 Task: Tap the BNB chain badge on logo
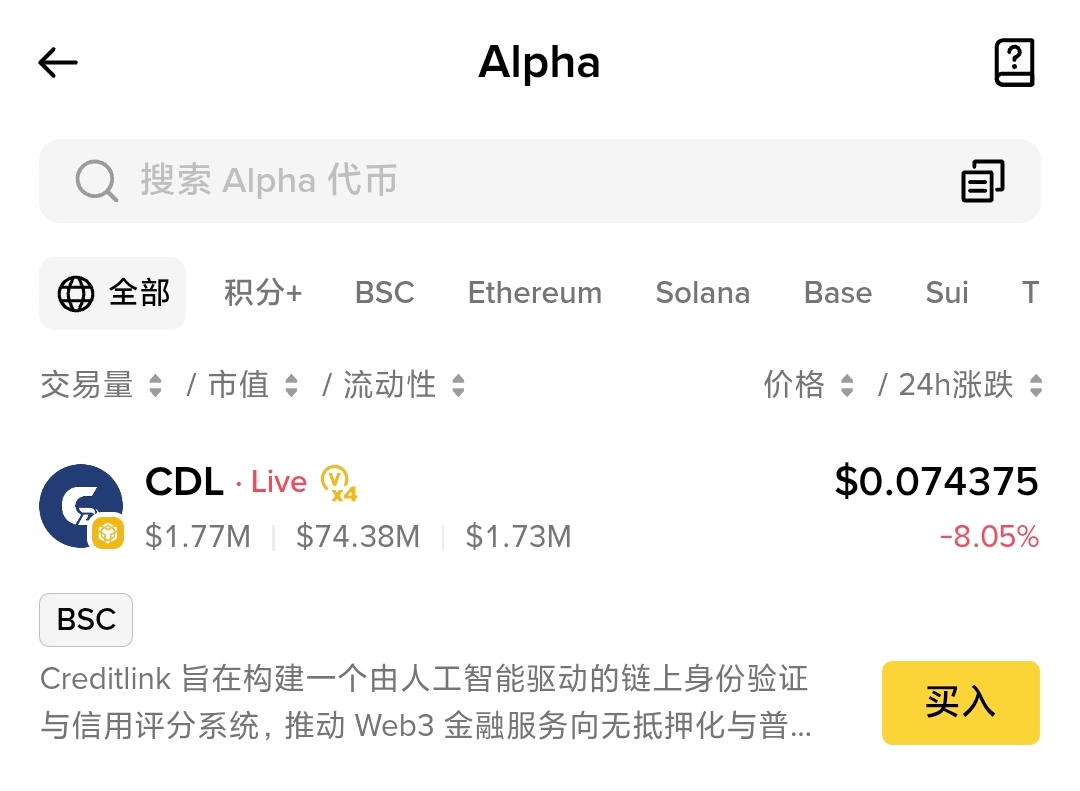coord(108,534)
